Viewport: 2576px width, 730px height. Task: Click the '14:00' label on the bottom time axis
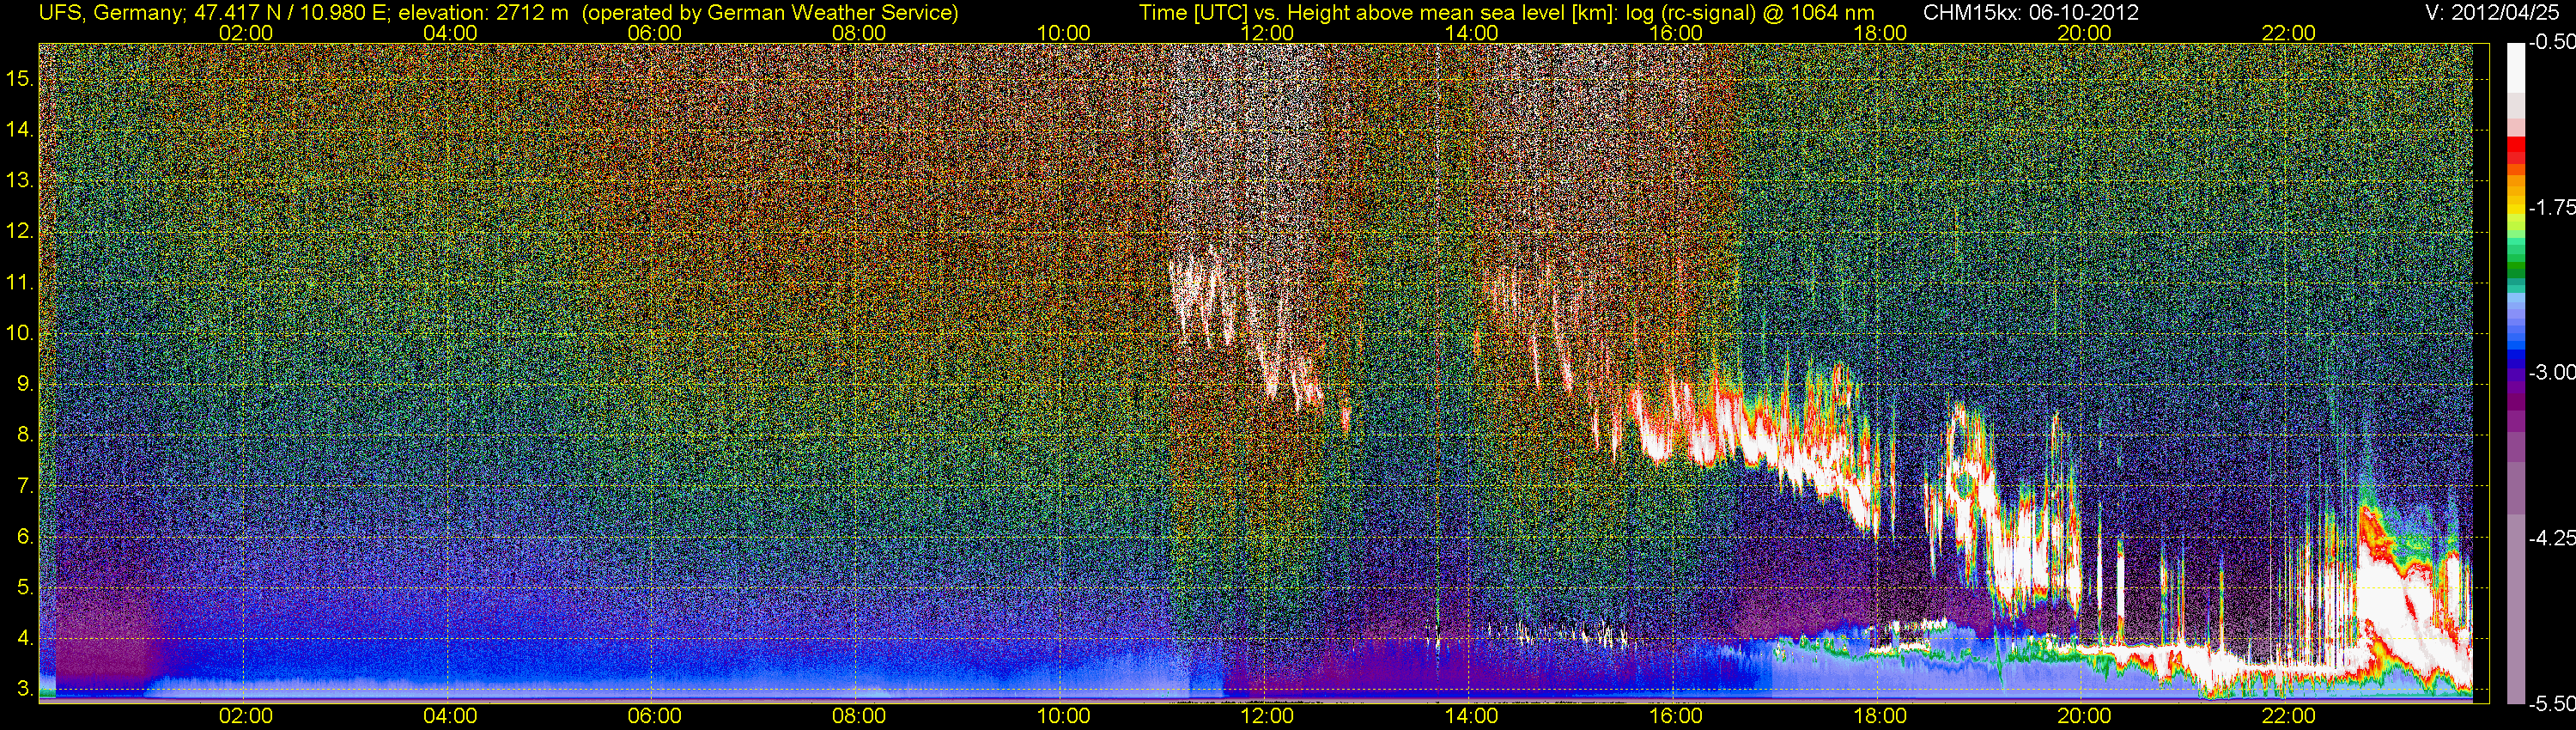pyautogui.click(x=1472, y=716)
